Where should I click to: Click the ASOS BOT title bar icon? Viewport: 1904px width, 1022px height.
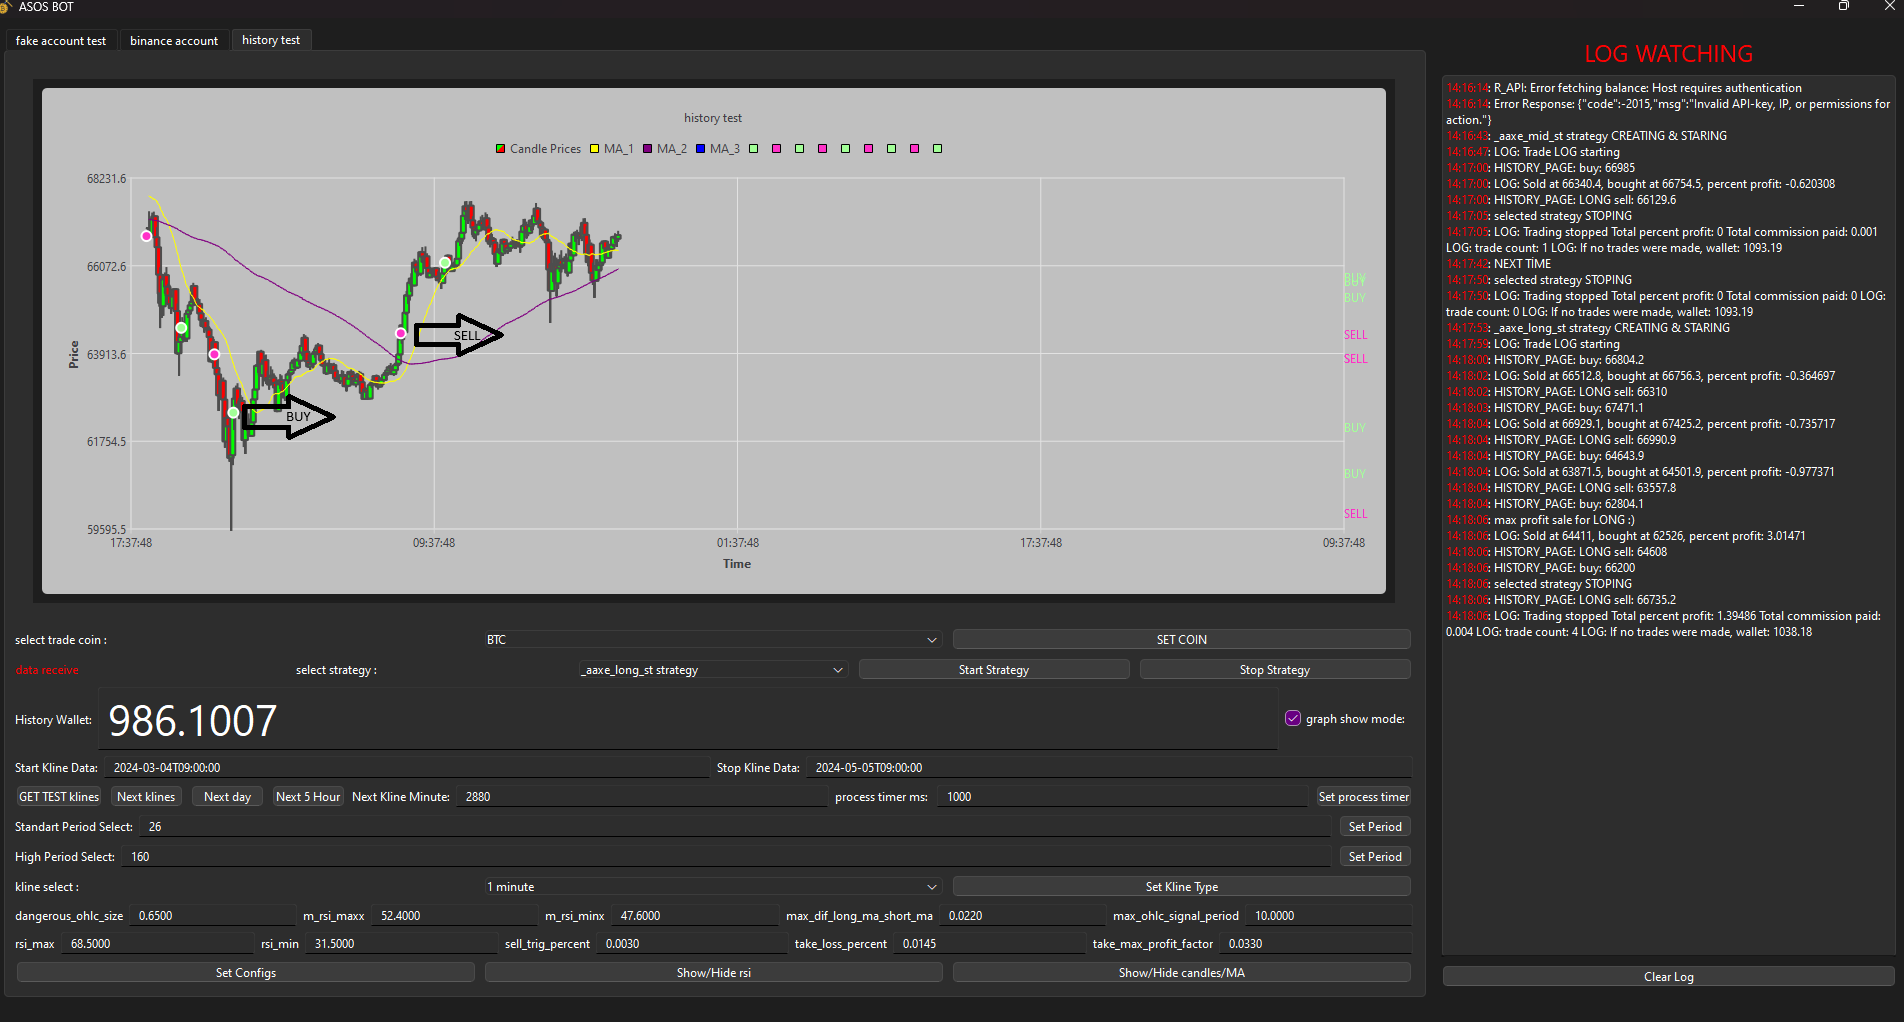(x=5, y=7)
